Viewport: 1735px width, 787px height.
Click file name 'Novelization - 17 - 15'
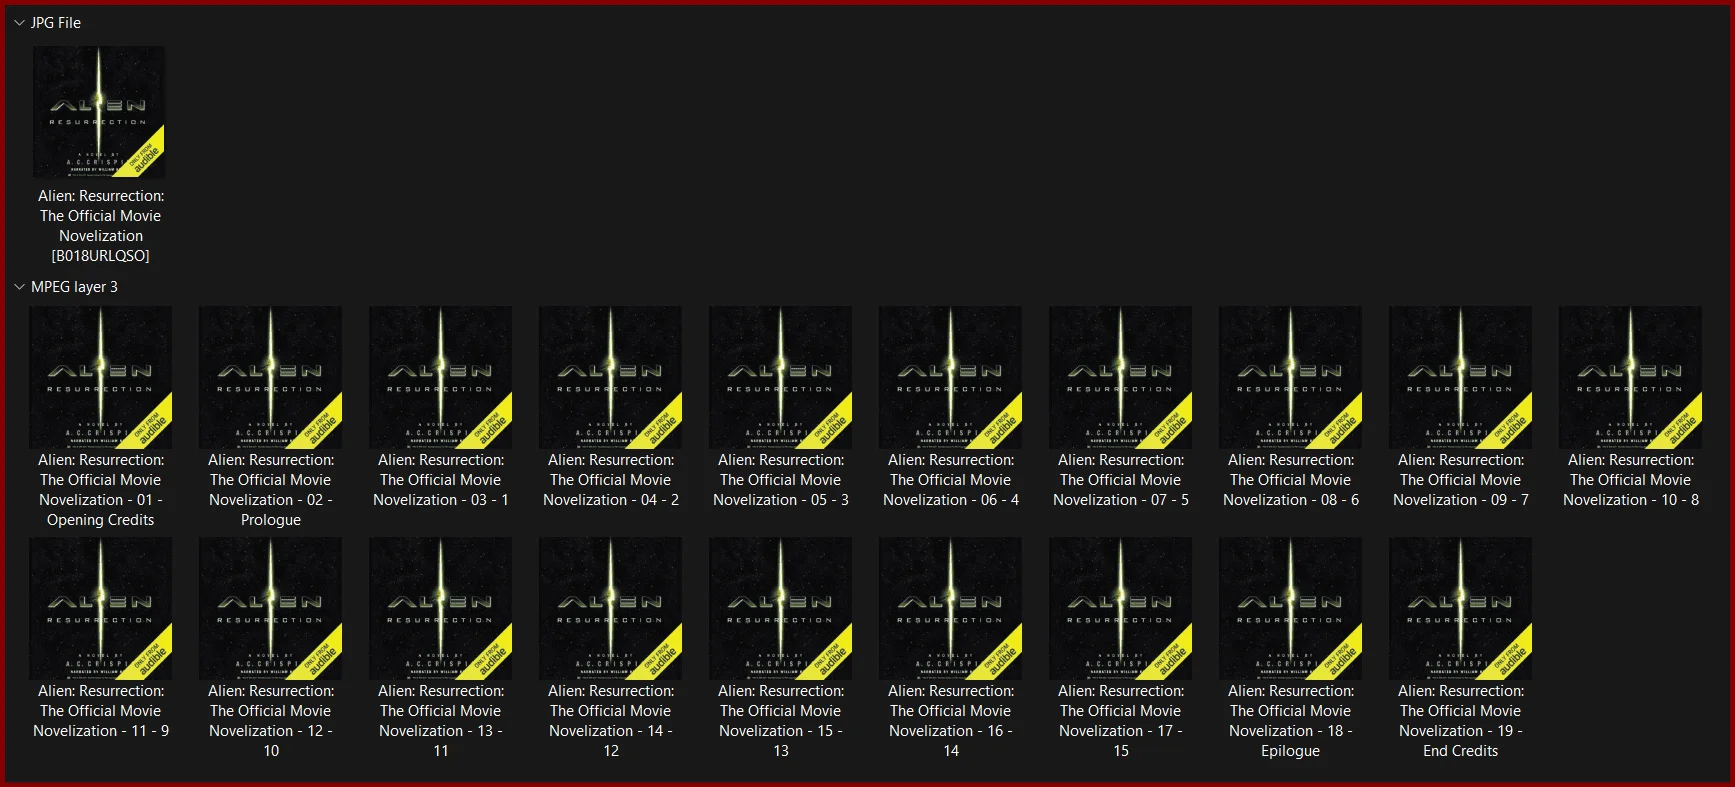[x=1121, y=721]
